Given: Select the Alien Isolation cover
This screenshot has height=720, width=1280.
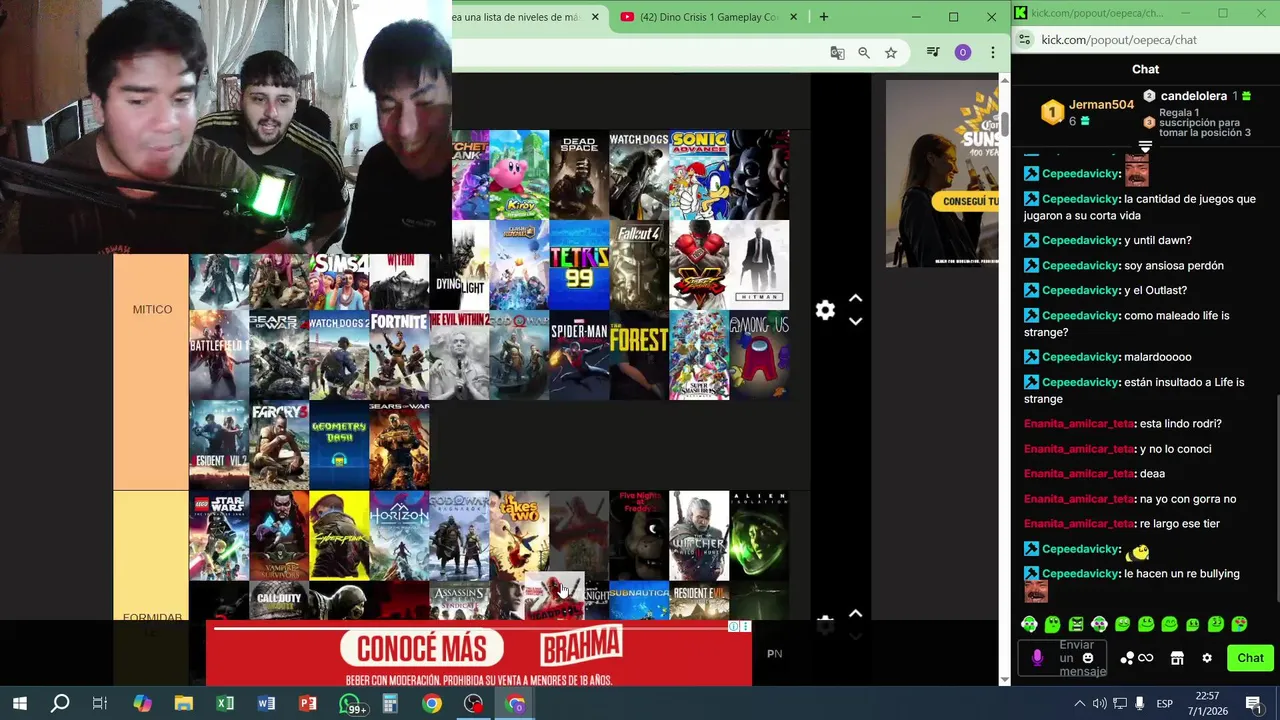Looking at the screenshot, I should click(759, 535).
